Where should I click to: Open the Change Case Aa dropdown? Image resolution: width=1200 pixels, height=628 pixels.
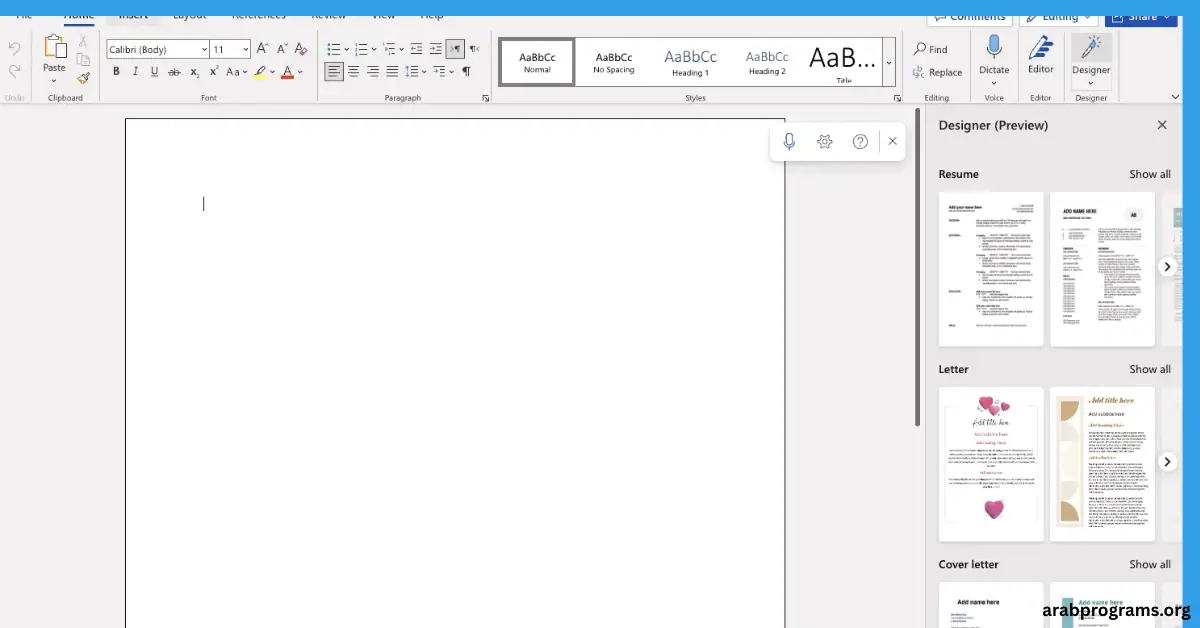pyautogui.click(x=236, y=72)
